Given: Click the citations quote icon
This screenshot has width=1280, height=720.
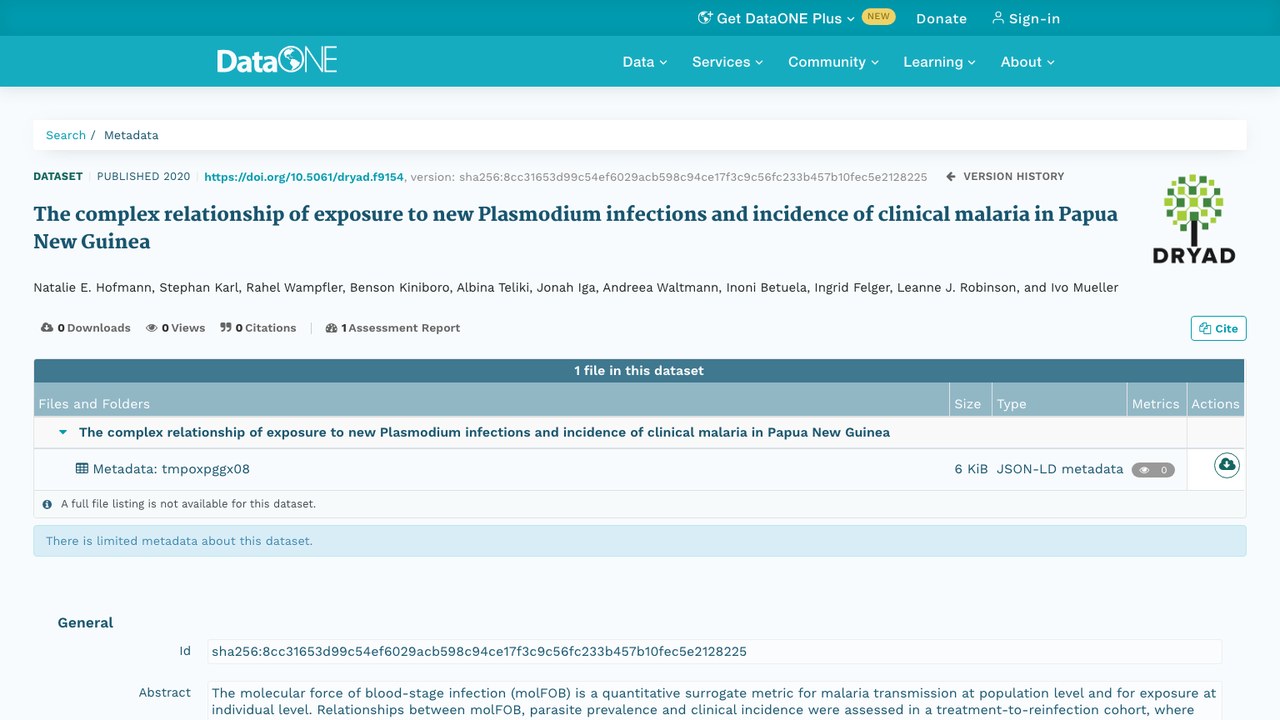Looking at the screenshot, I should tap(226, 328).
